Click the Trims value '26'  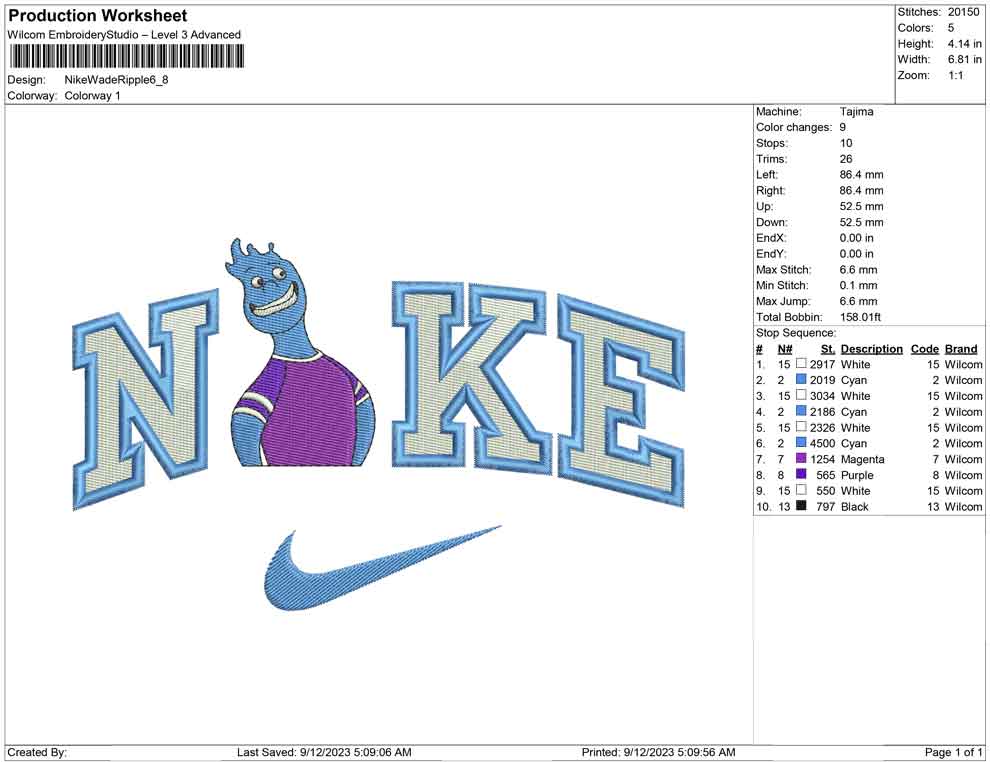click(846, 159)
